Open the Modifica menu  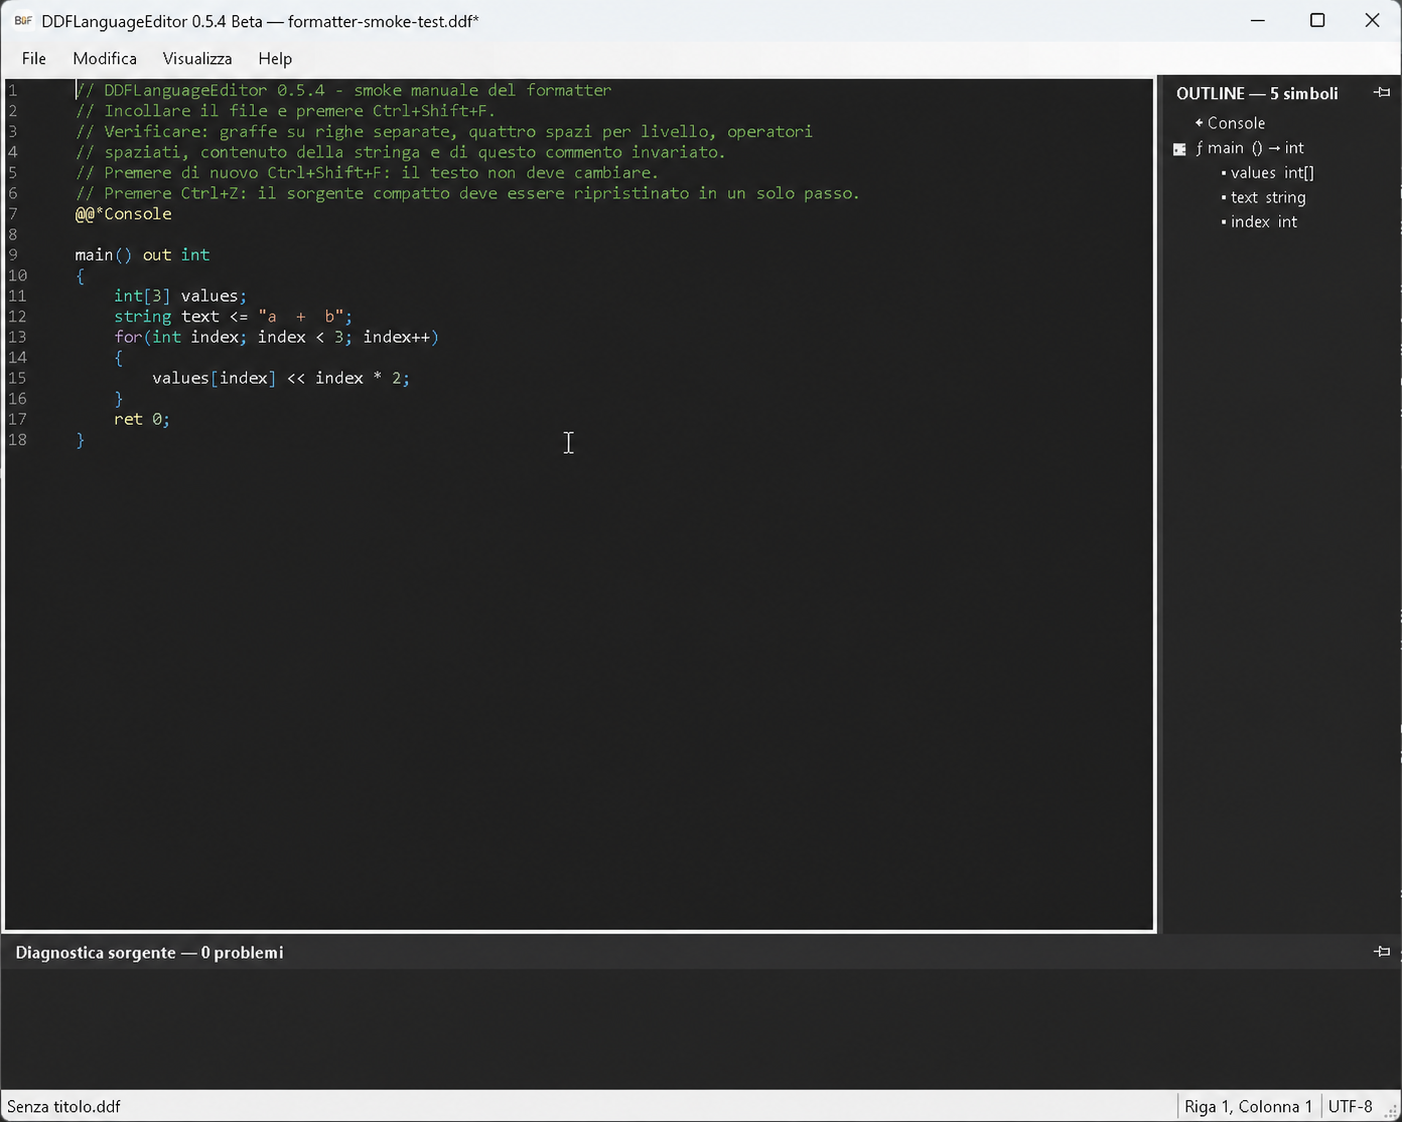click(105, 58)
